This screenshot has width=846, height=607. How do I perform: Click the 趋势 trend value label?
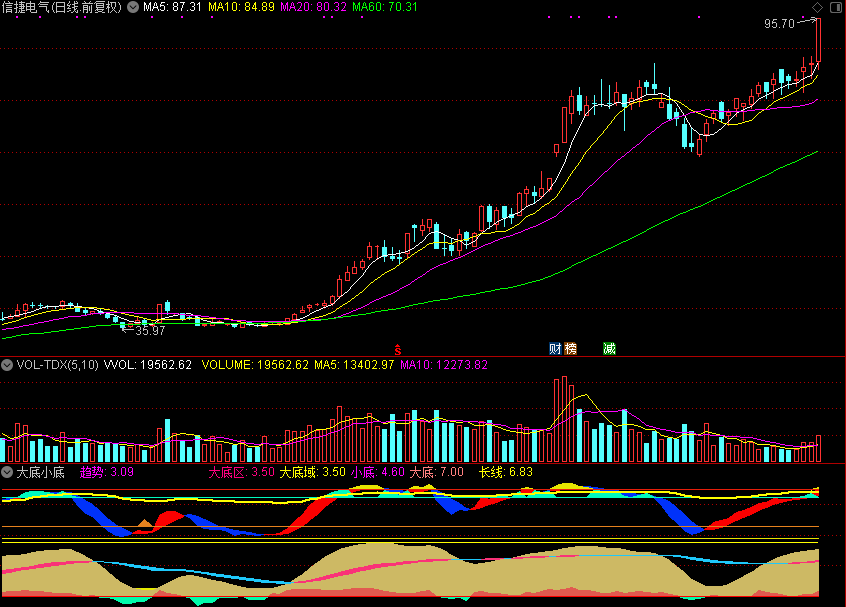pyautogui.click(x=106, y=471)
